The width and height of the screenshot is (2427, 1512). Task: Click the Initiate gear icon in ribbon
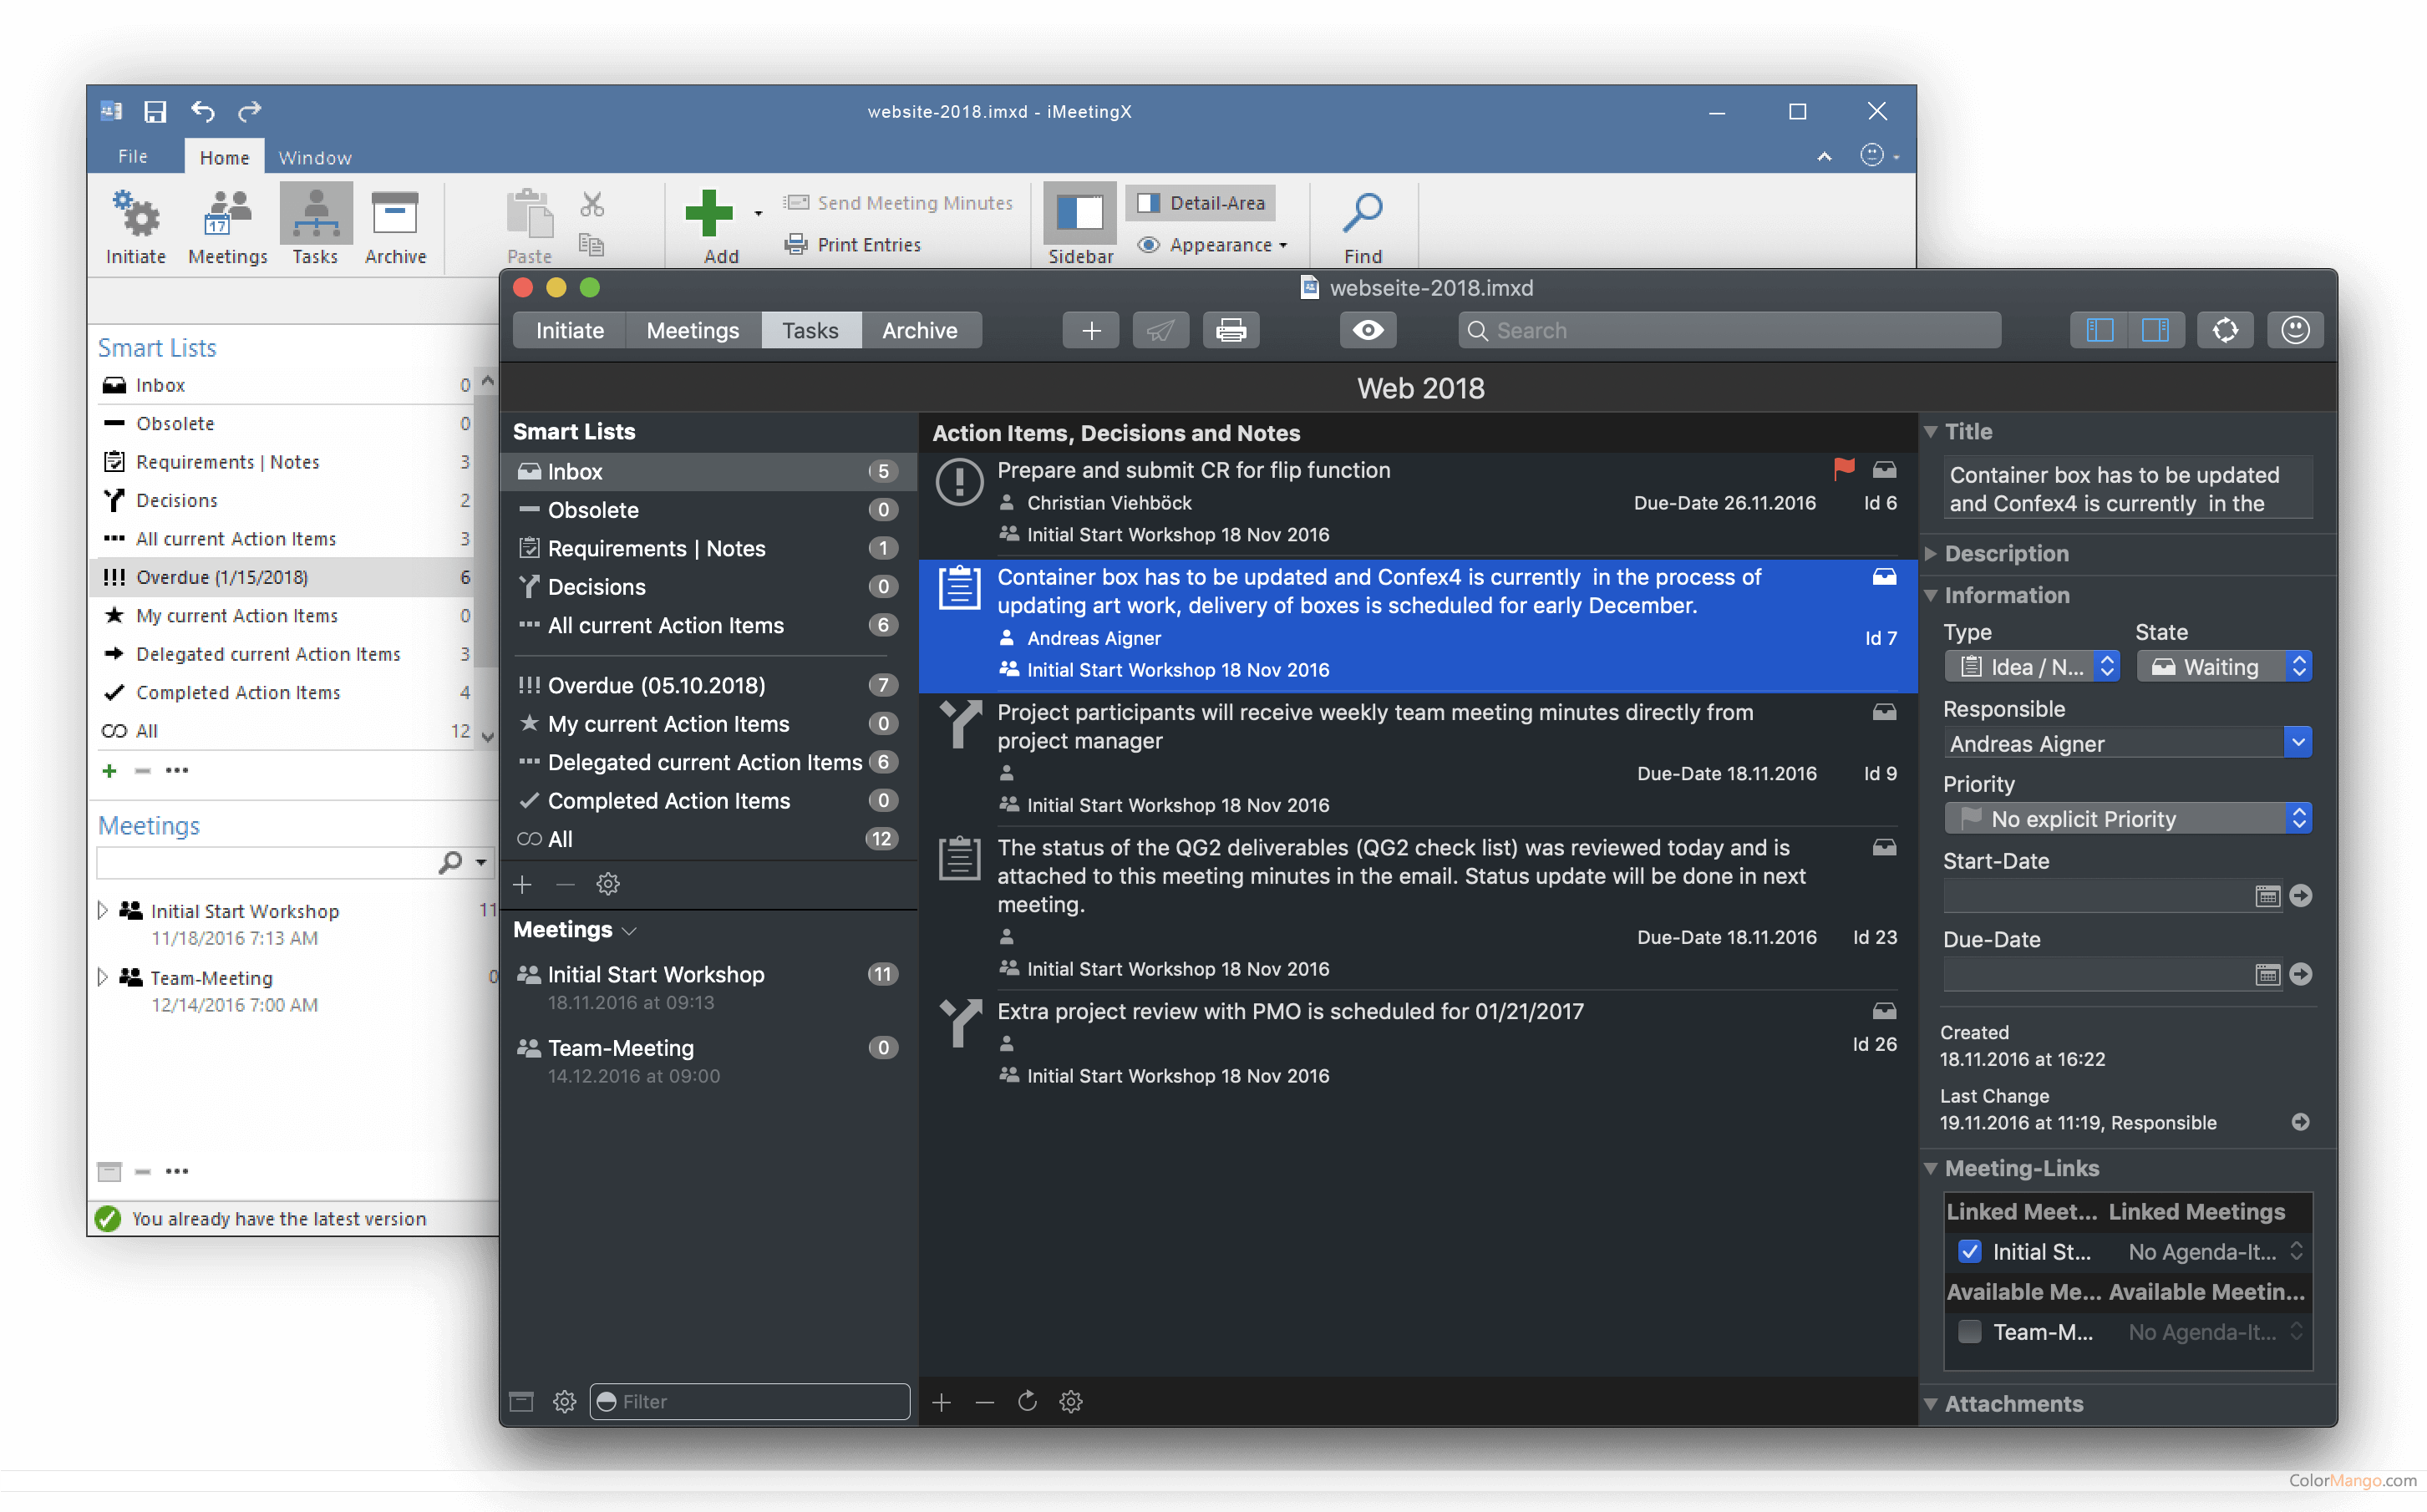pyautogui.click(x=136, y=215)
